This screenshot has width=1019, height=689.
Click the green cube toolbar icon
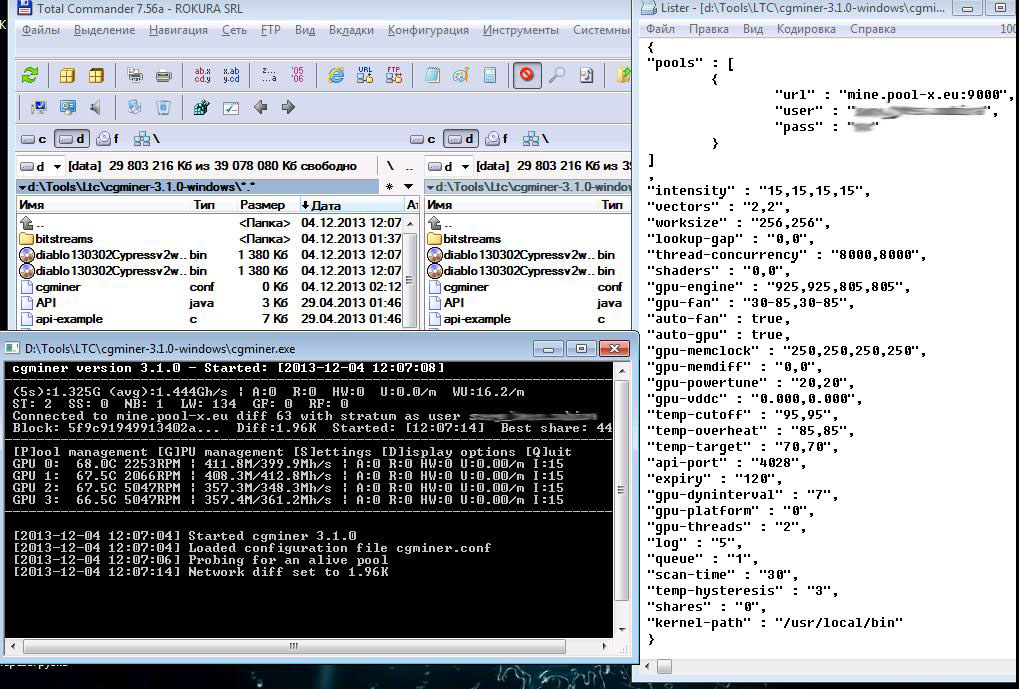[201, 107]
